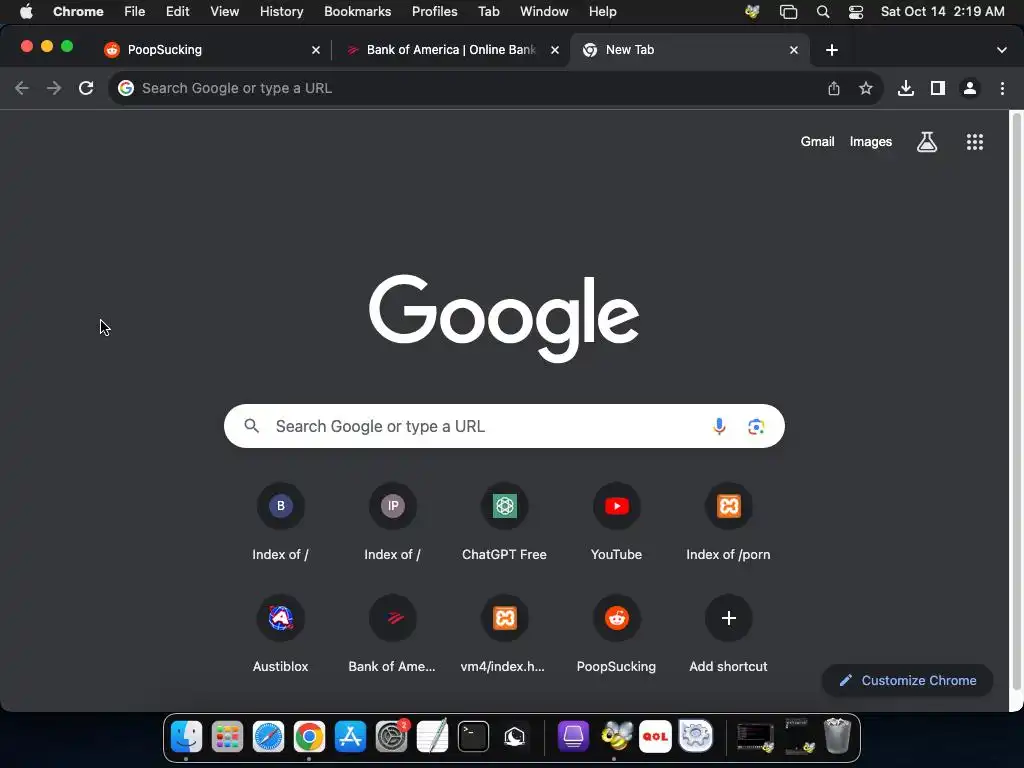This screenshot has height=768, width=1024.
Task: Open the Profiles menu
Action: click(434, 12)
